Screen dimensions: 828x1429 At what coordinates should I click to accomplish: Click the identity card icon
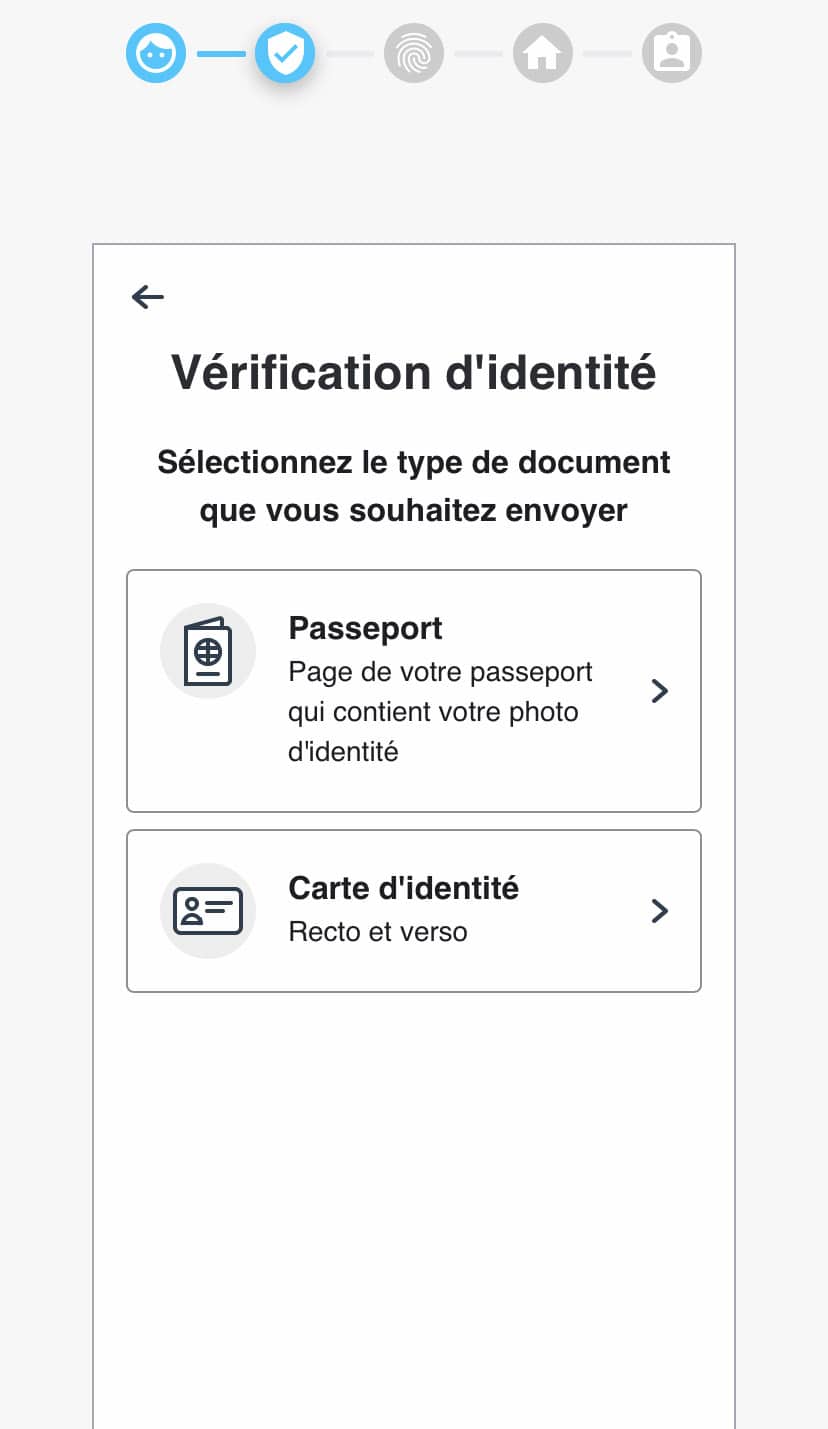[208, 911]
